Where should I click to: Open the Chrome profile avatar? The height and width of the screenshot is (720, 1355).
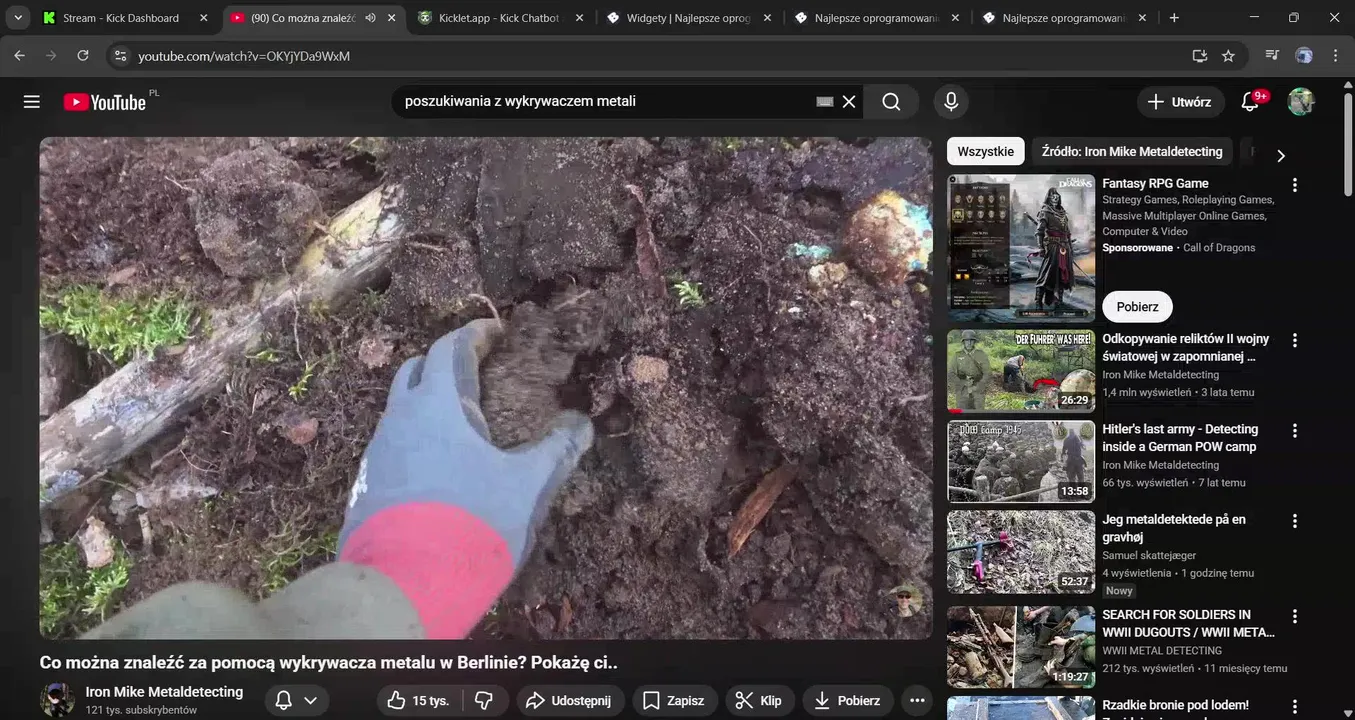tap(1304, 56)
